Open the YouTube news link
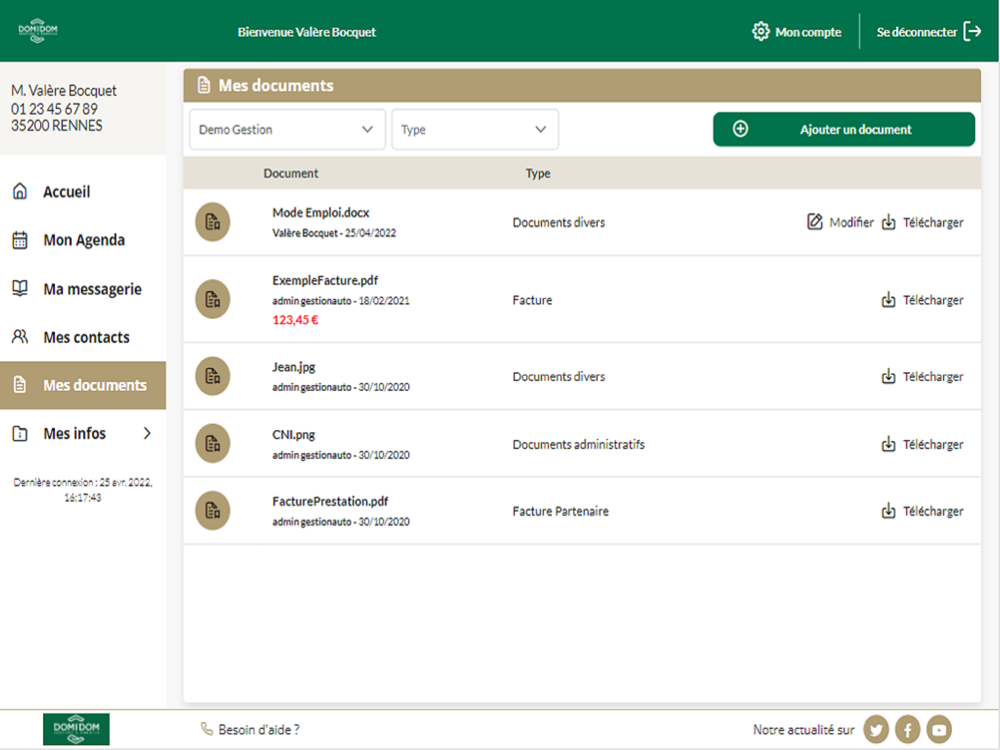1000x750 pixels. click(939, 730)
